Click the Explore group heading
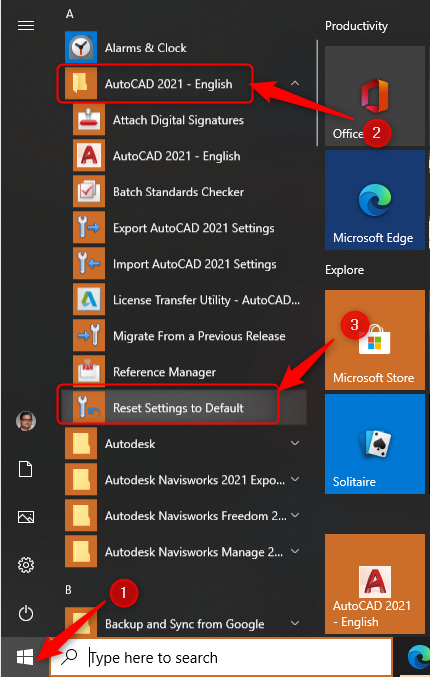Viewport: 430px width, 677px height. [x=345, y=270]
